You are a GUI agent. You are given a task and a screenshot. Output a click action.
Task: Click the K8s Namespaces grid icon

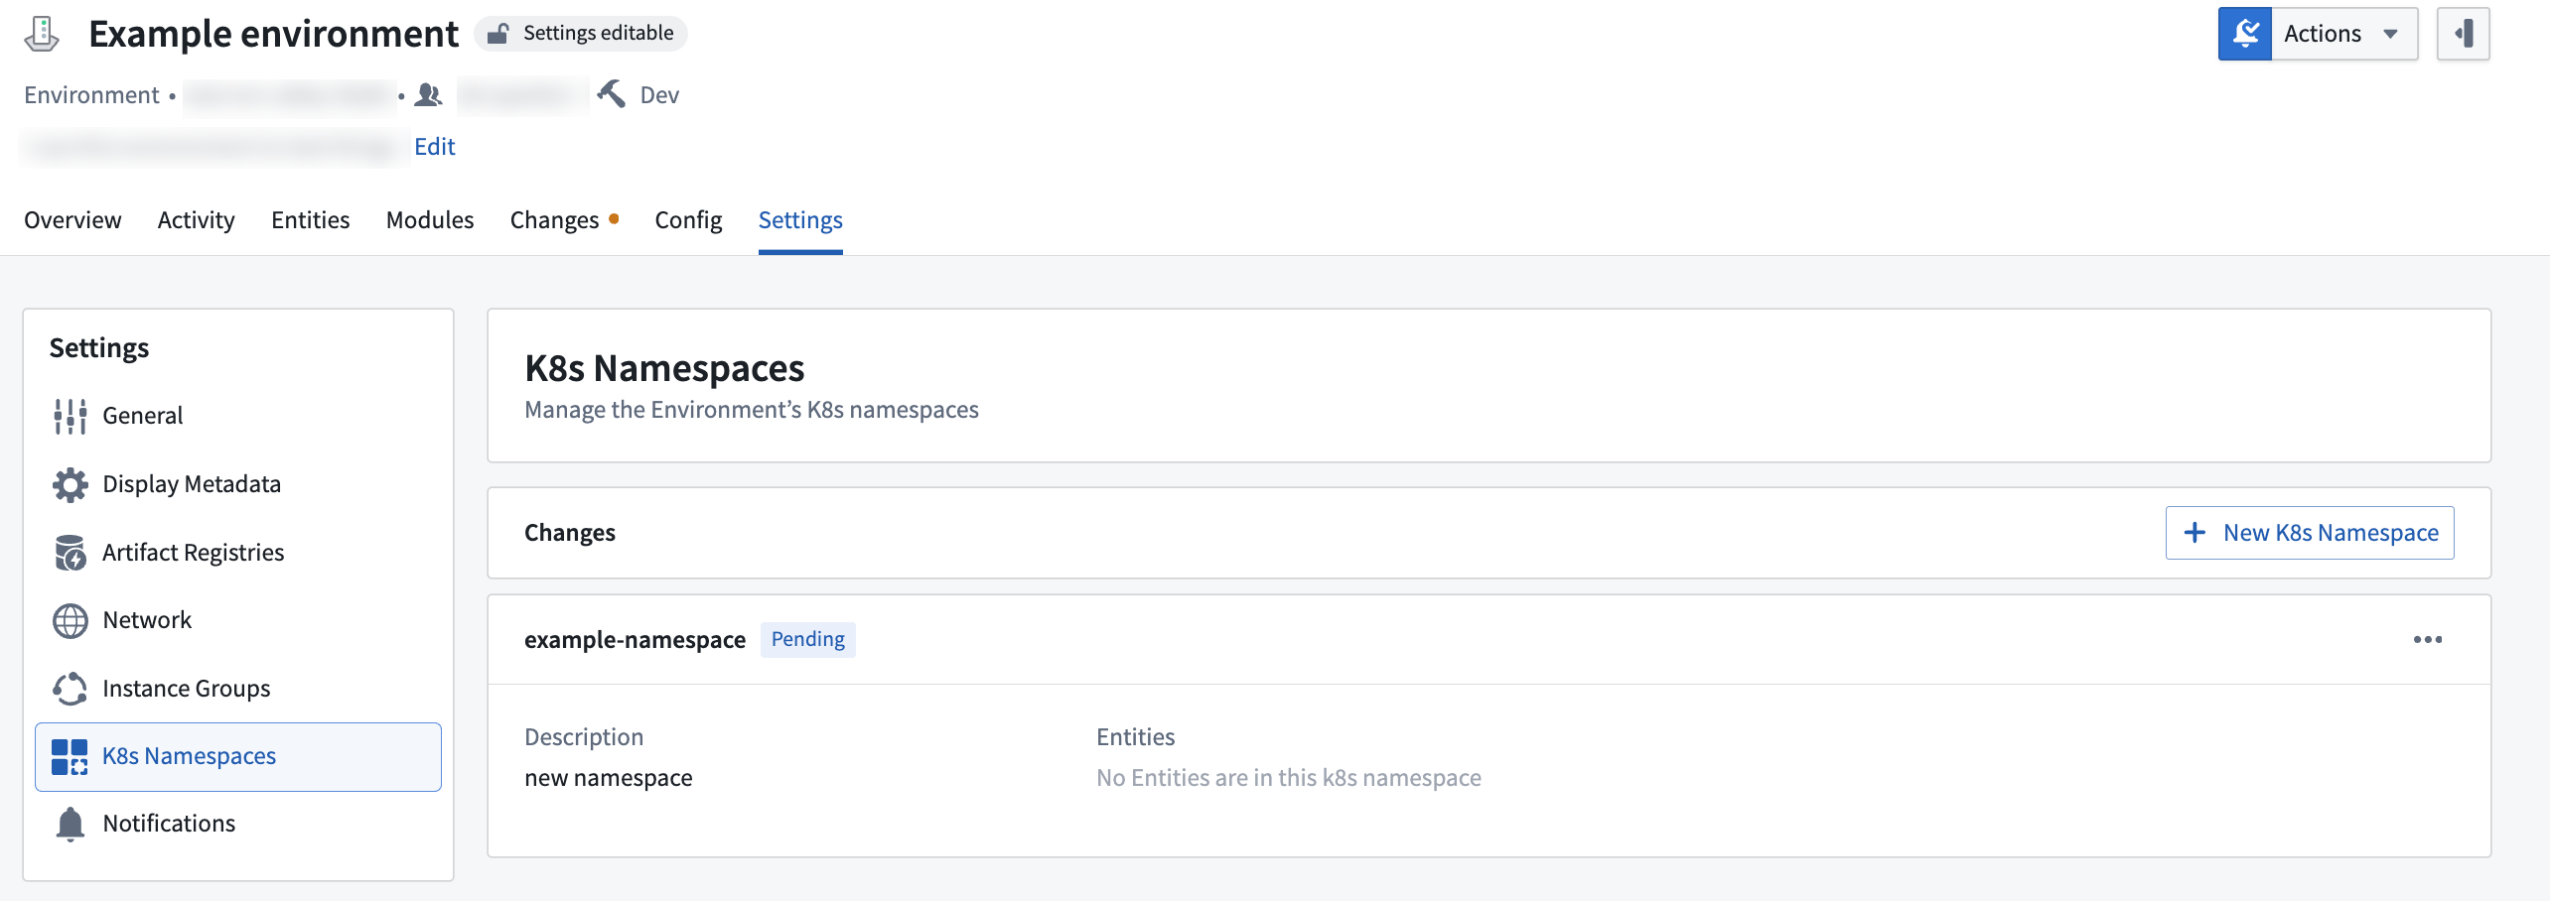[x=69, y=755]
